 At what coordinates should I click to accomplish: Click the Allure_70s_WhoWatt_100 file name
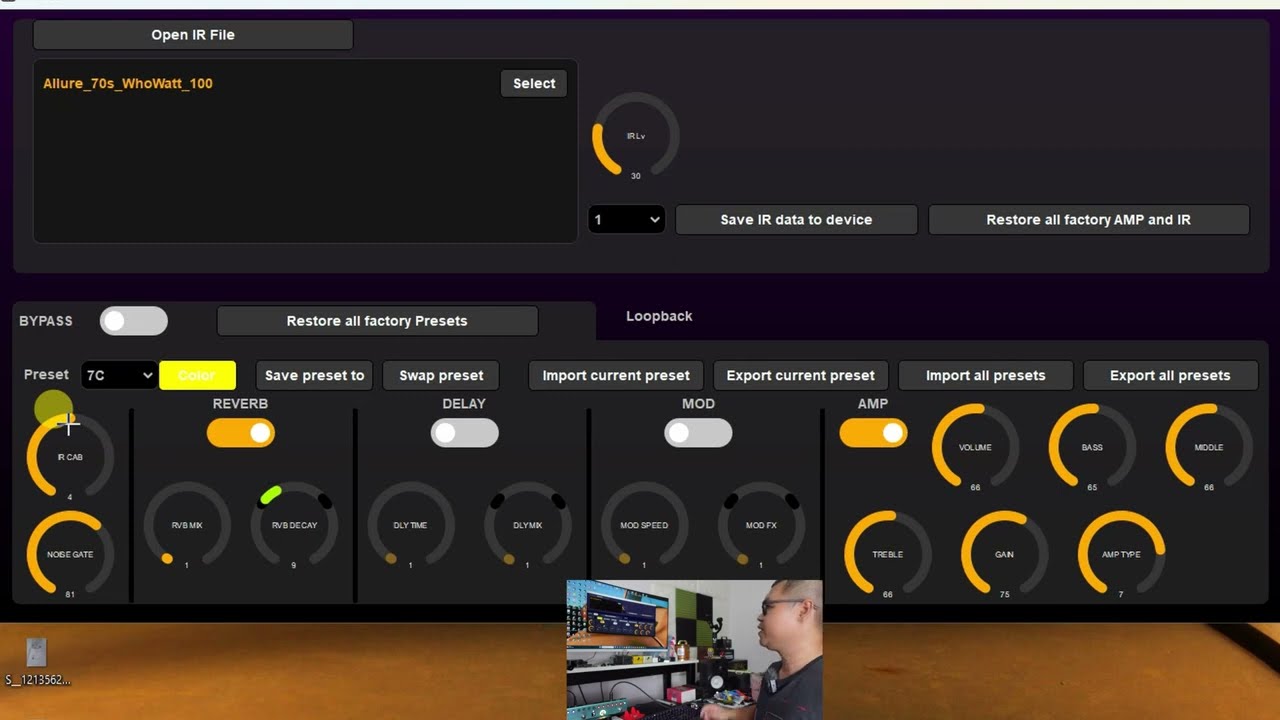coord(128,84)
